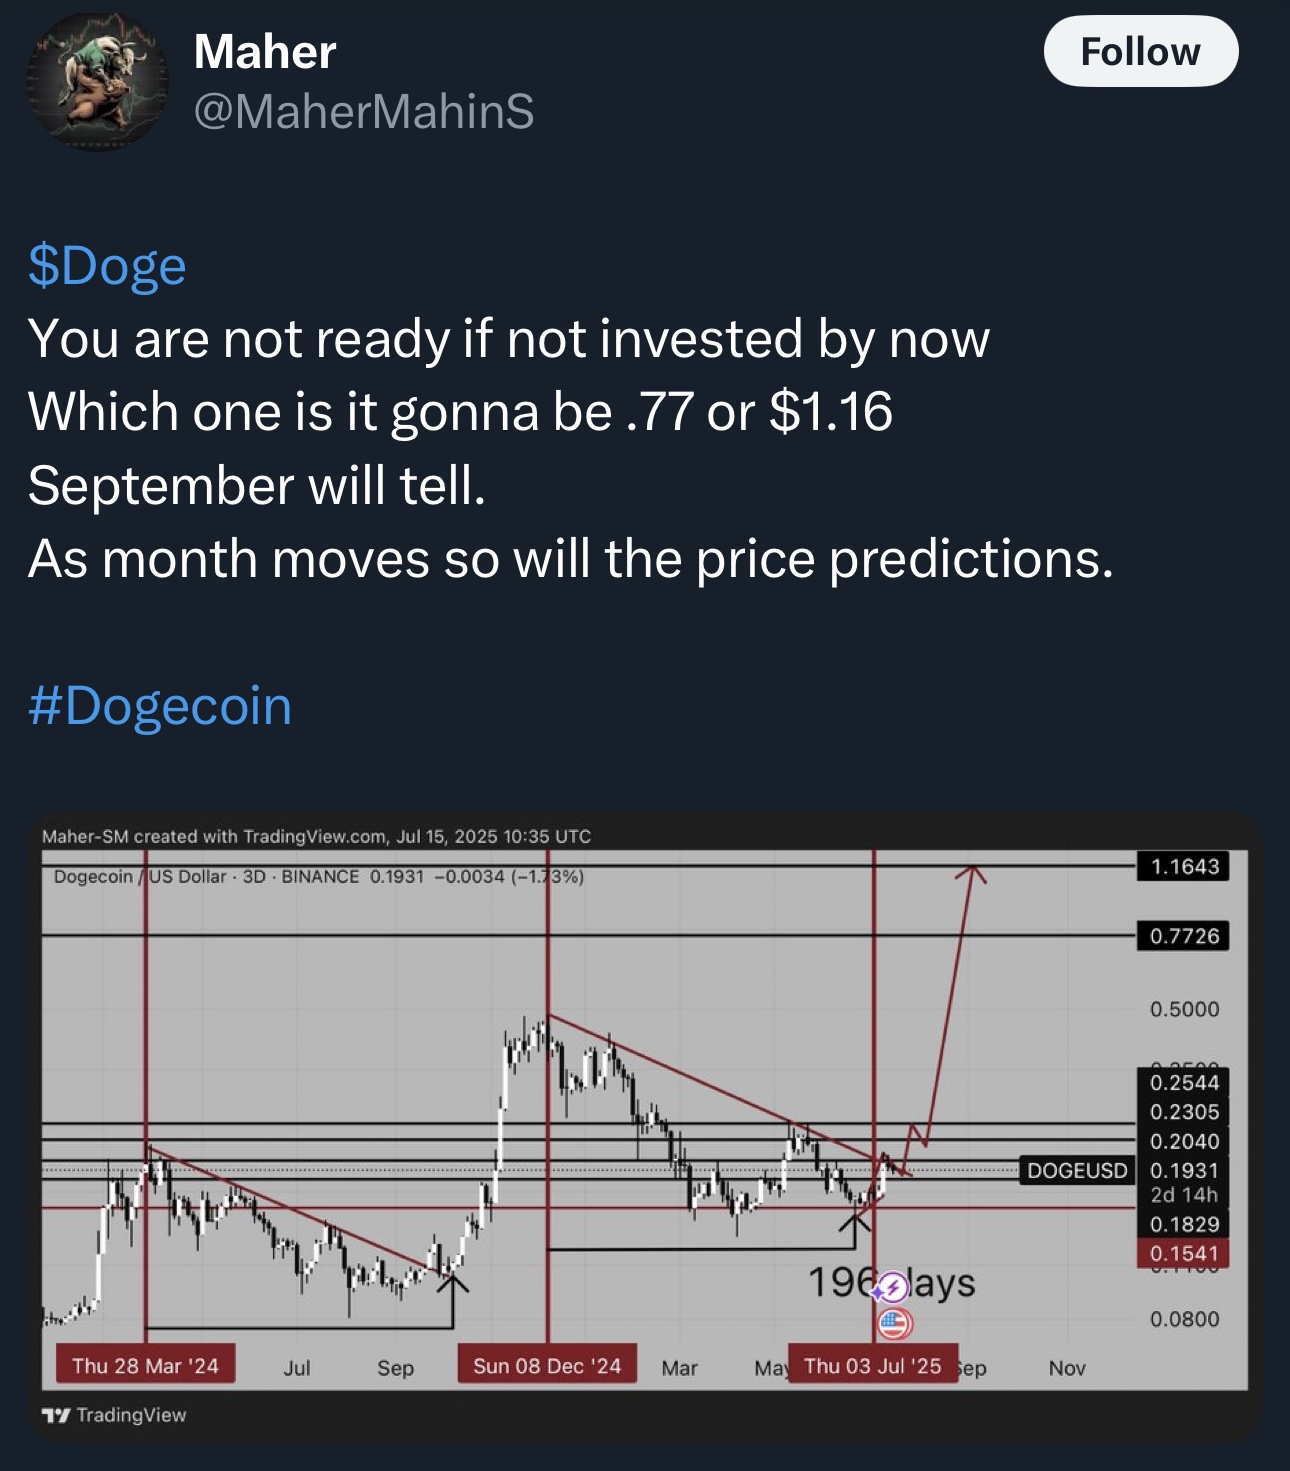Open the @MaherMahinS handle link
The width and height of the screenshot is (1290, 1471).
tap(363, 110)
